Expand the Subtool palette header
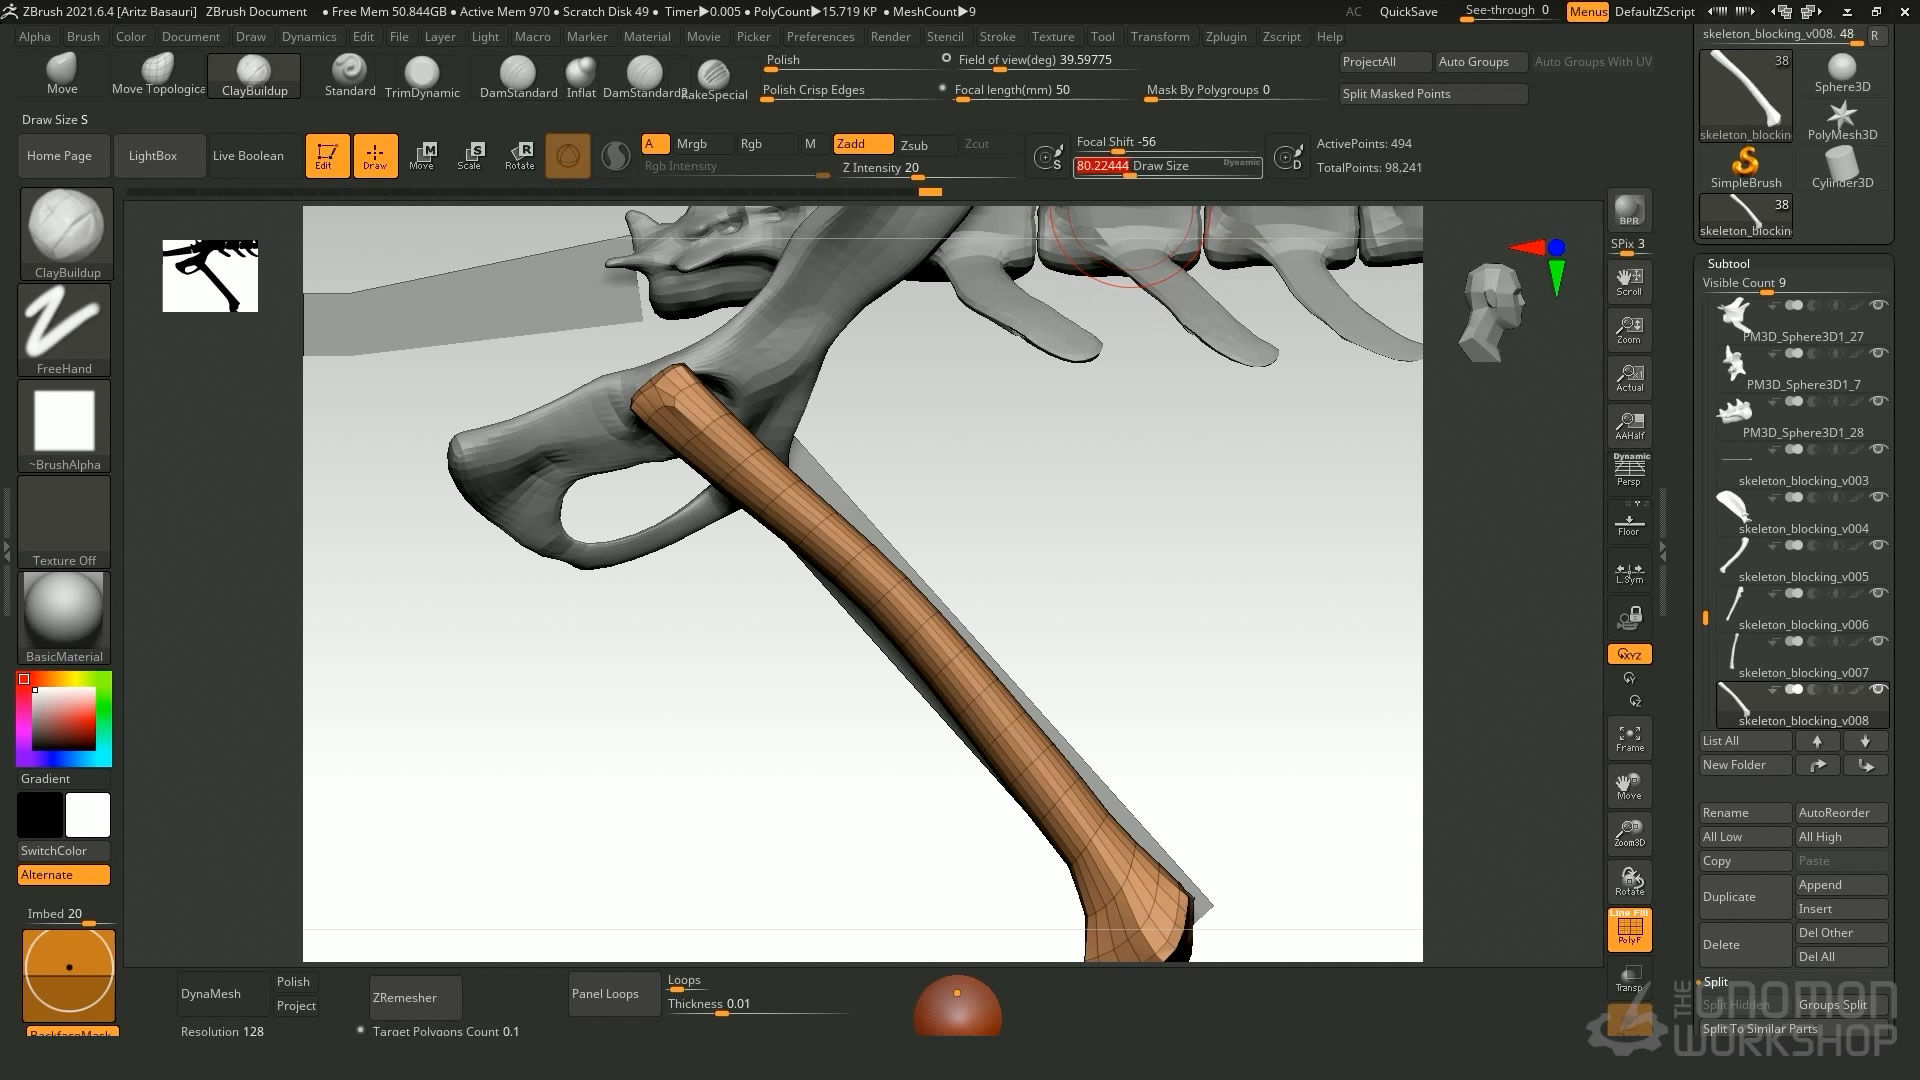This screenshot has width=1920, height=1080. (x=1728, y=263)
